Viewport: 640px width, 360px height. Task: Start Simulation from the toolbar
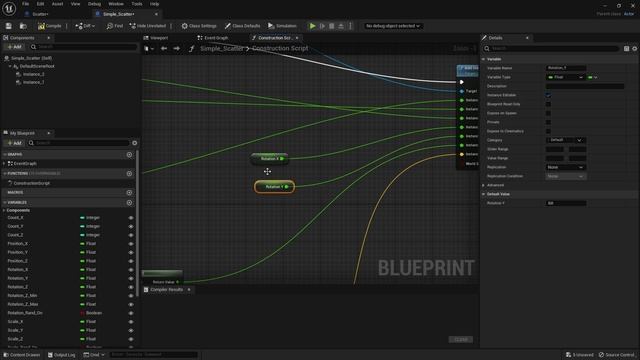282,26
